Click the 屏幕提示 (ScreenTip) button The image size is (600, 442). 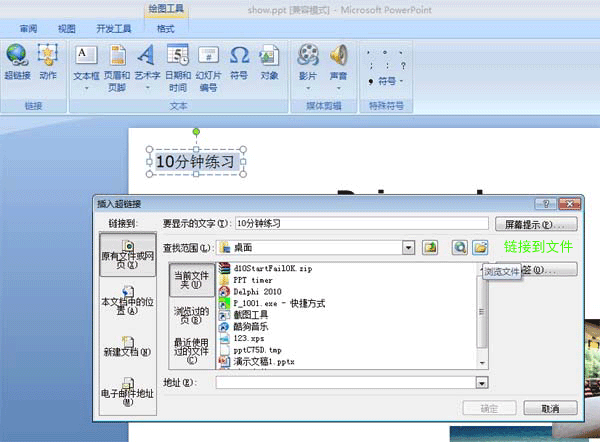click(x=540, y=224)
